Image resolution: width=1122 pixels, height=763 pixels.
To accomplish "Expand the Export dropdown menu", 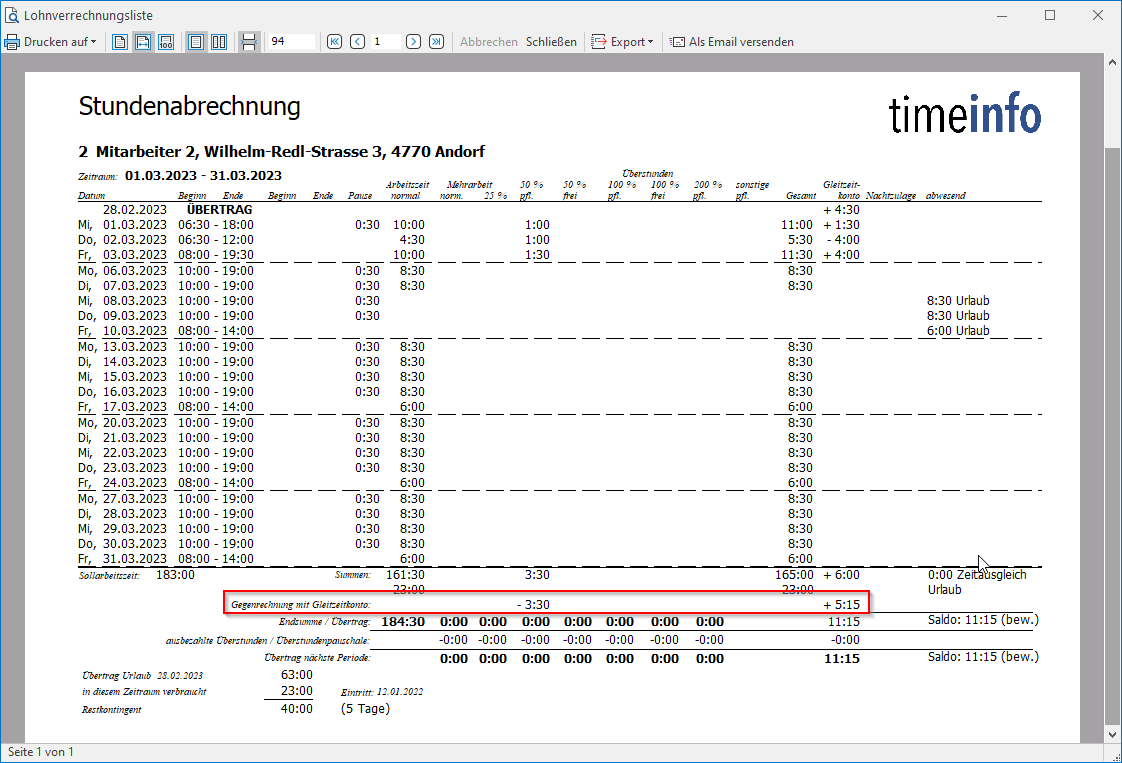I will pyautogui.click(x=622, y=42).
